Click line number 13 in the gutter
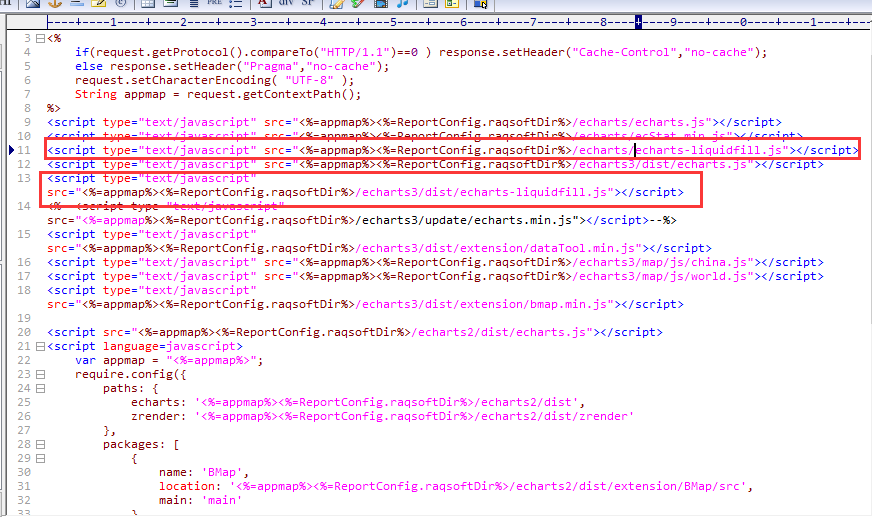This screenshot has width=872, height=517. pos(24,178)
